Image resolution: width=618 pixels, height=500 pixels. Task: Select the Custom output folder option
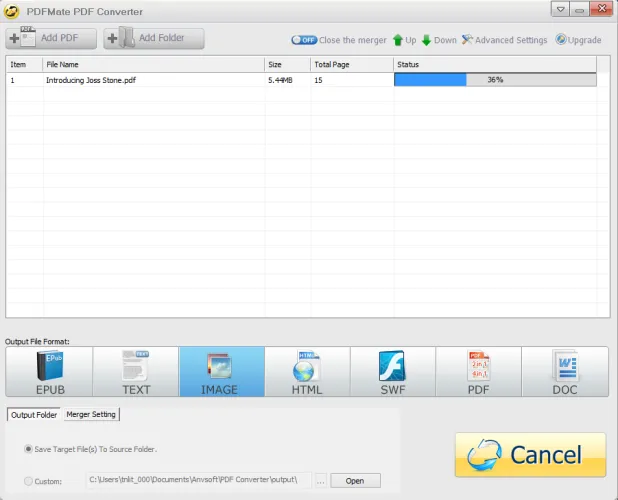(x=29, y=481)
